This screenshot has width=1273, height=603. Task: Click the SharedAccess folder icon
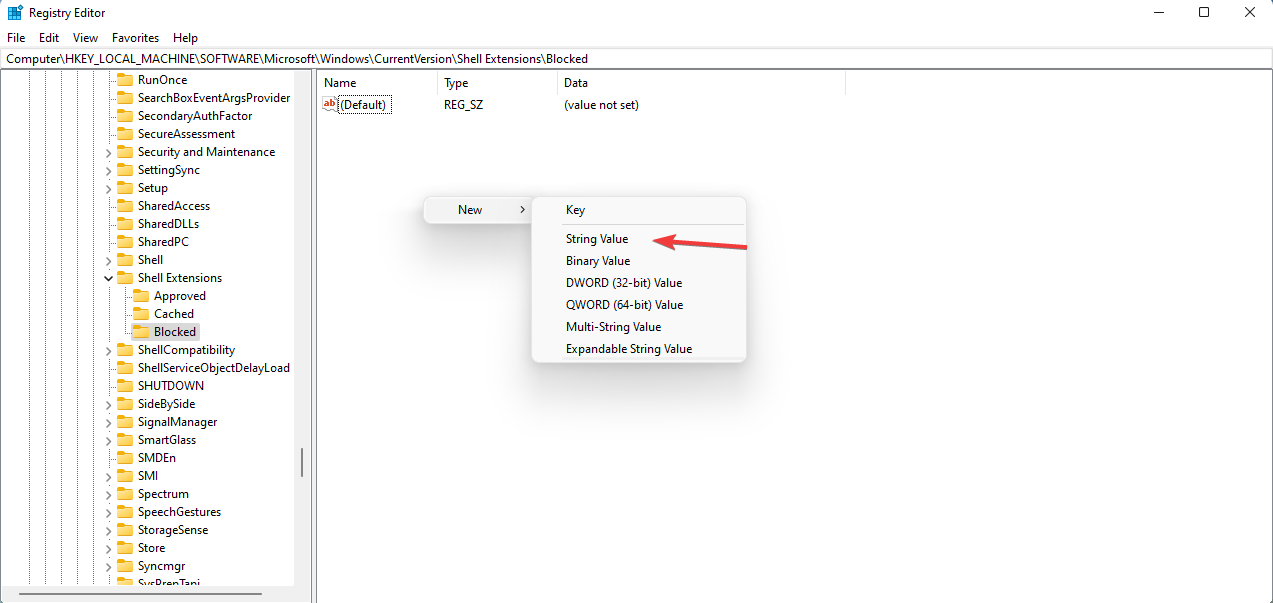(125, 206)
